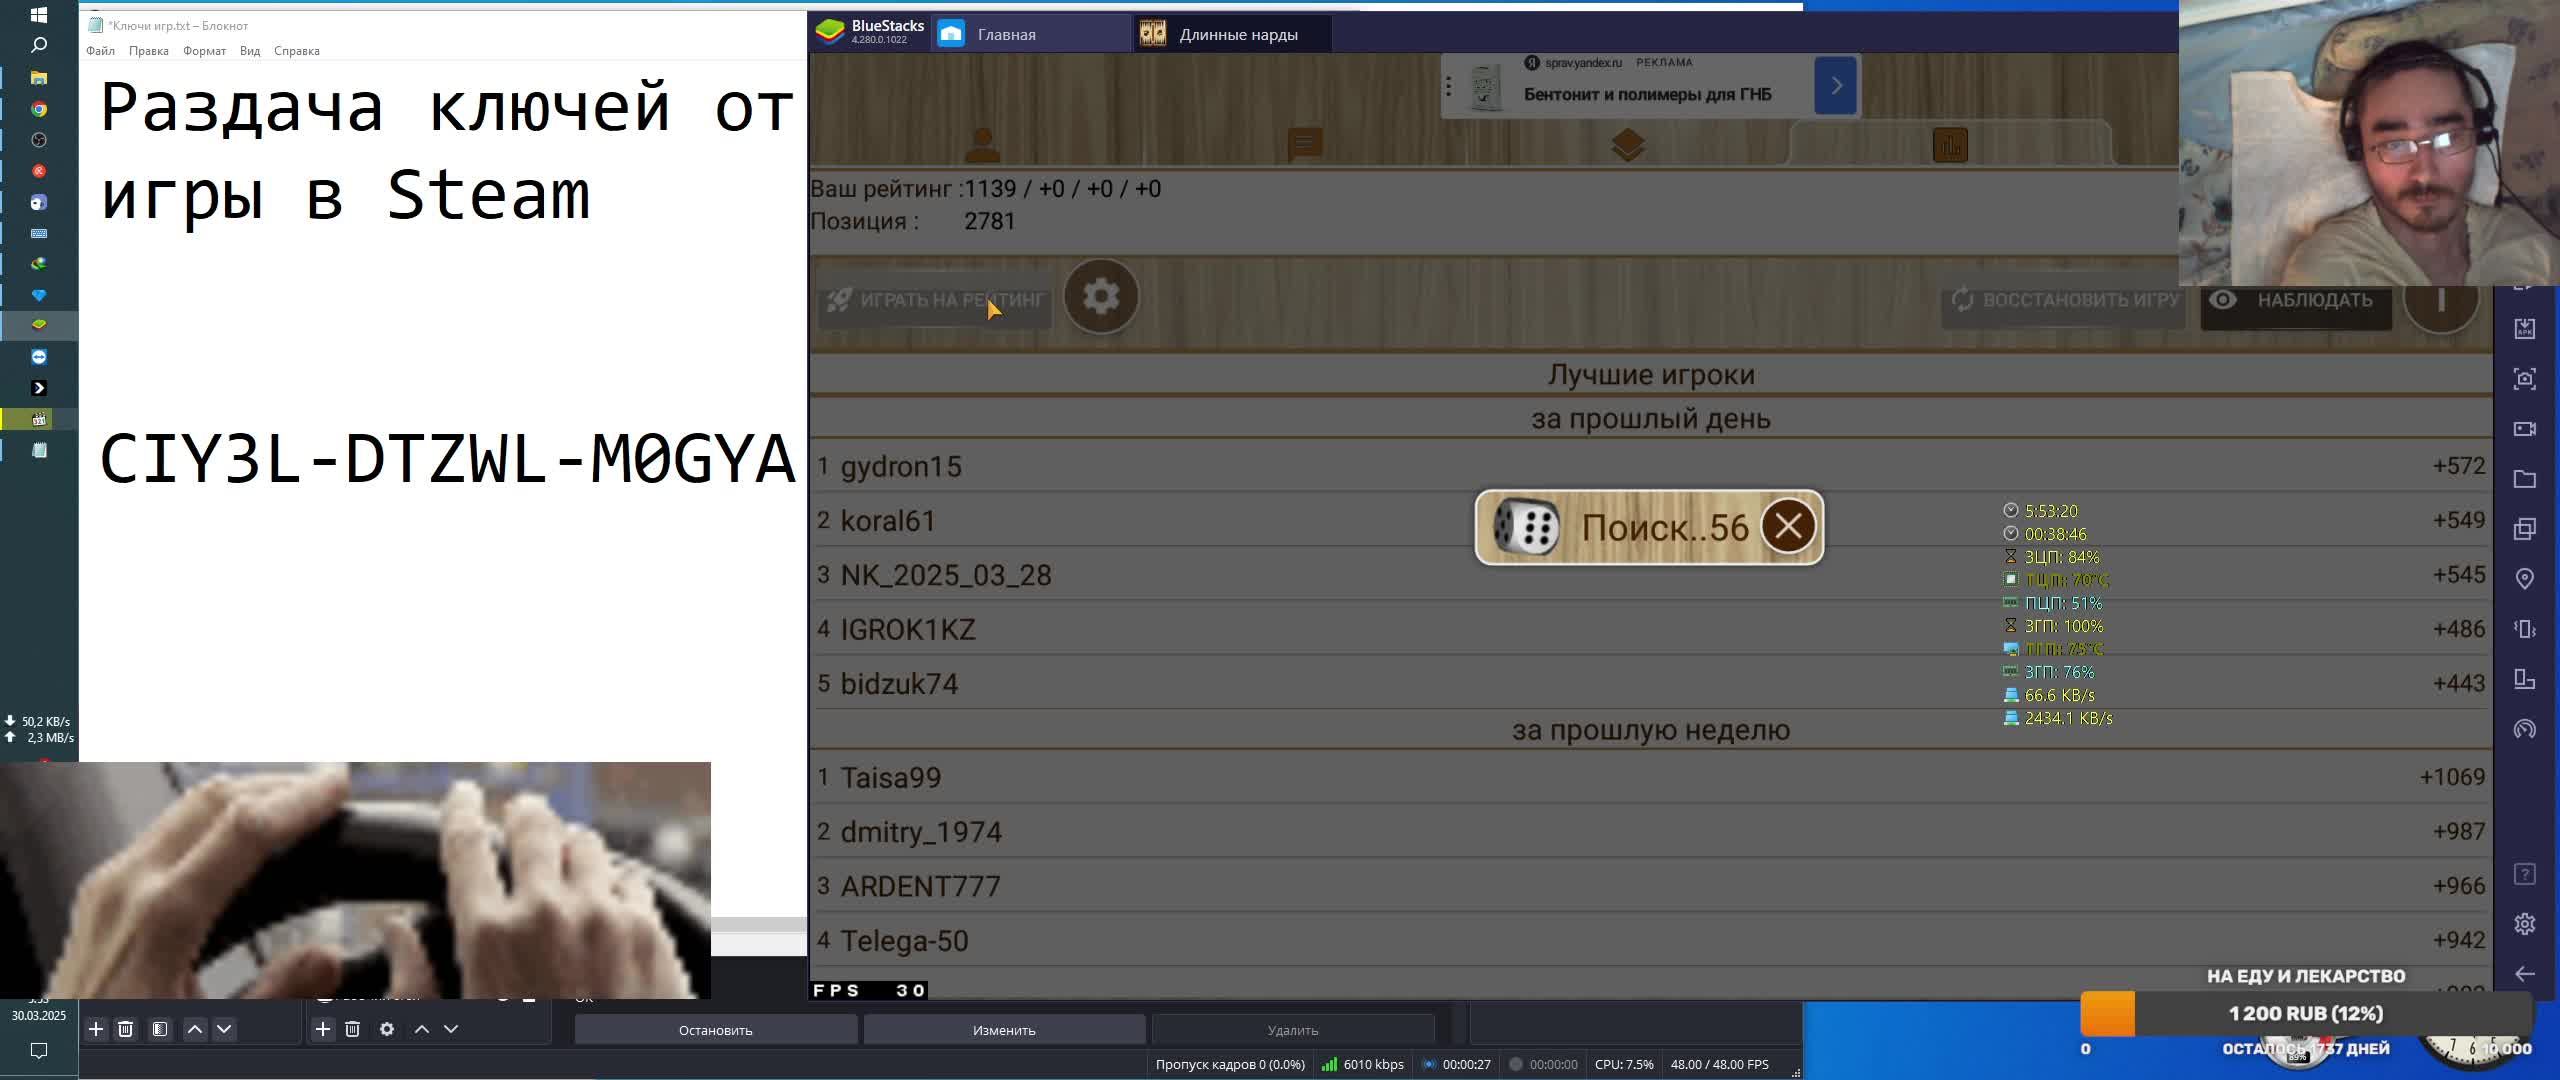Open the Формат menu in Notepad
The width and height of the screenshot is (2560, 1080).
pos(204,51)
